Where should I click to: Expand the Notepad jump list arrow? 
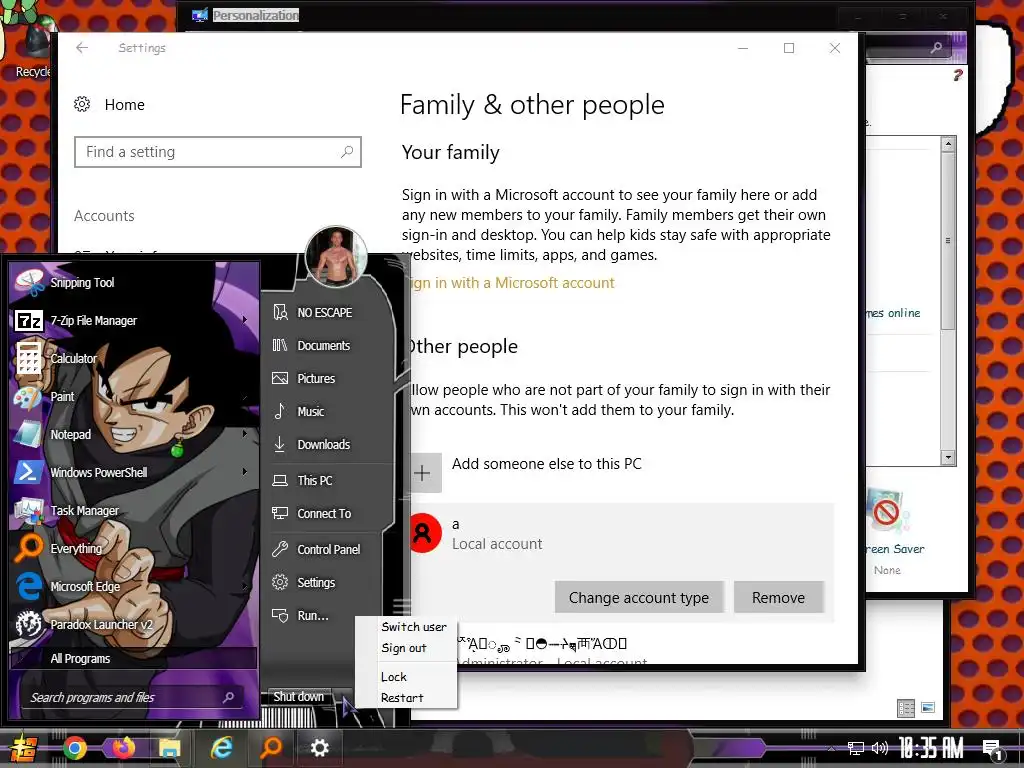[245, 434]
